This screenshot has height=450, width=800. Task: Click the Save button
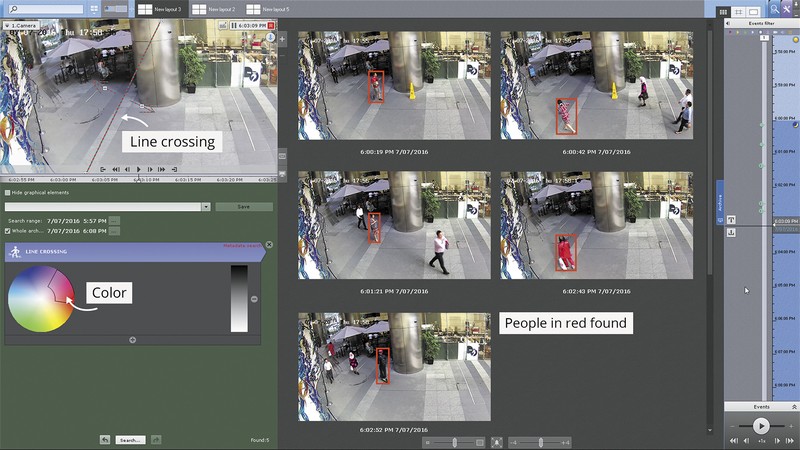tap(244, 207)
